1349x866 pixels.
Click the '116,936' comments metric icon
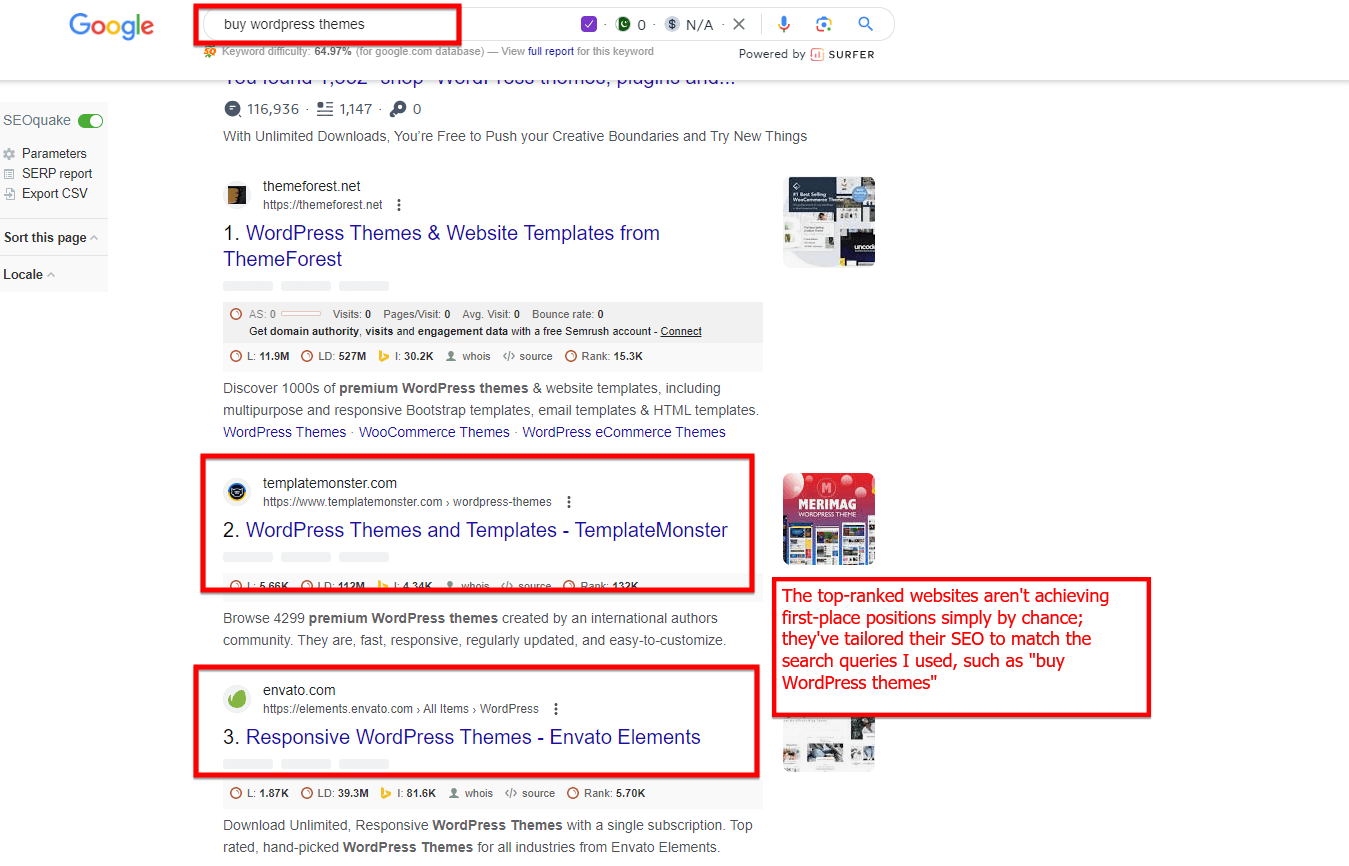(233, 109)
